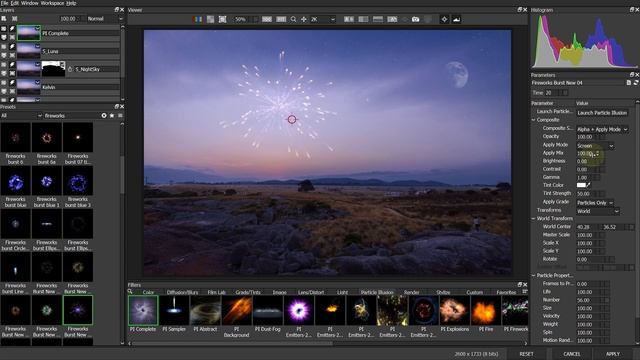Viewport: 640px width, 360px height.
Task: Open the presets category All dropdown
Action: click(21, 116)
